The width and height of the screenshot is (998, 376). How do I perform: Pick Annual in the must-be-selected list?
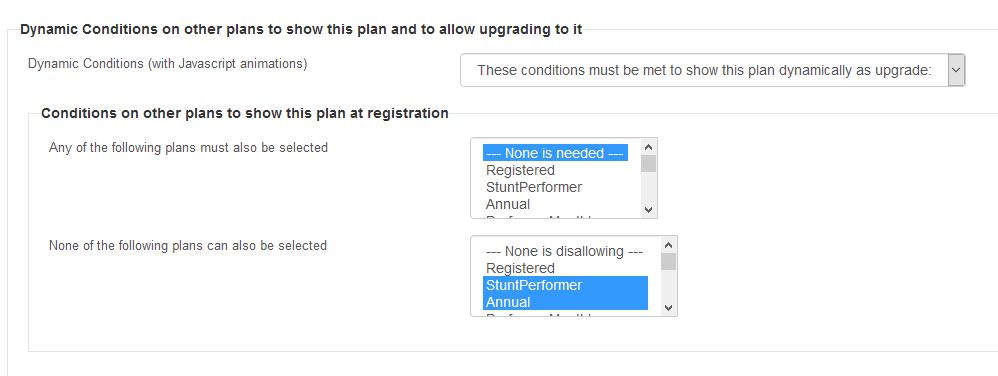507,204
